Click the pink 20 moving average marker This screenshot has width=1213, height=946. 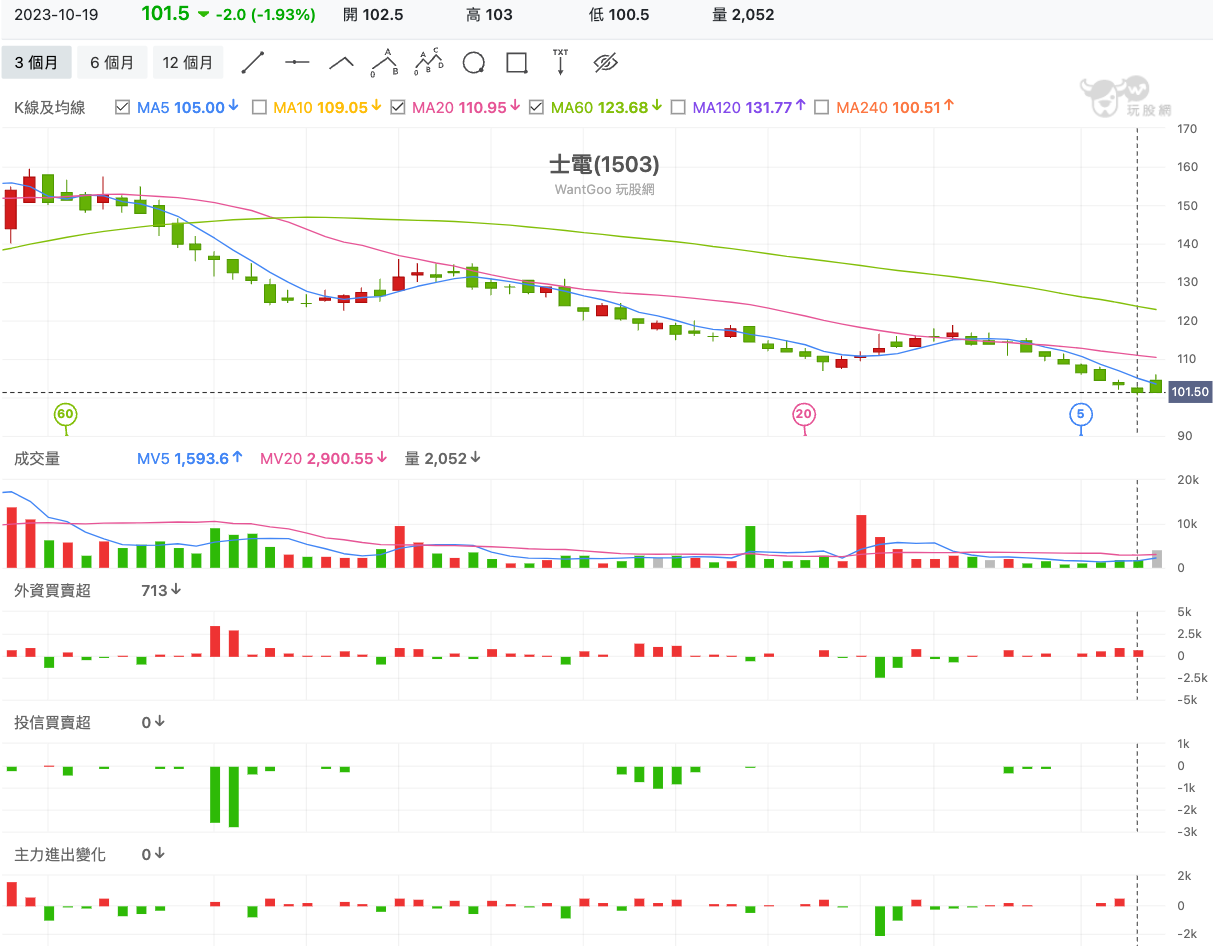pyautogui.click(x=803, y=414)
